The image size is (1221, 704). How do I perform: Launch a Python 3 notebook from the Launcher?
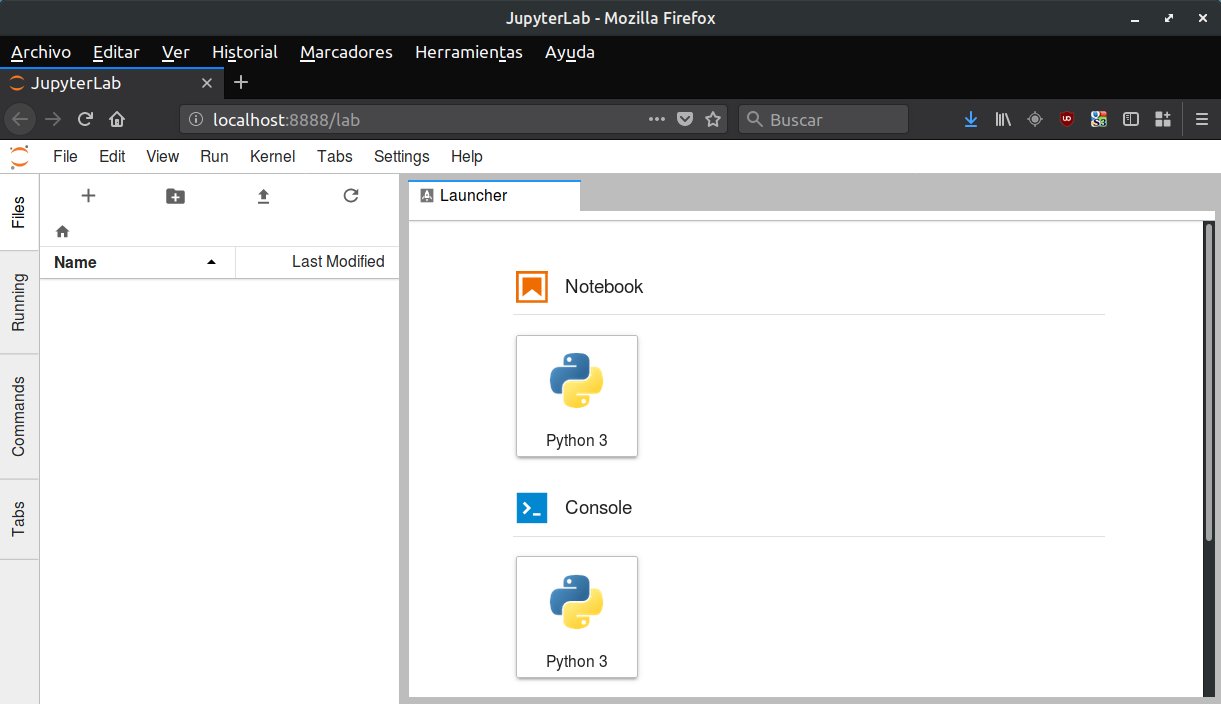click(576, 396)
